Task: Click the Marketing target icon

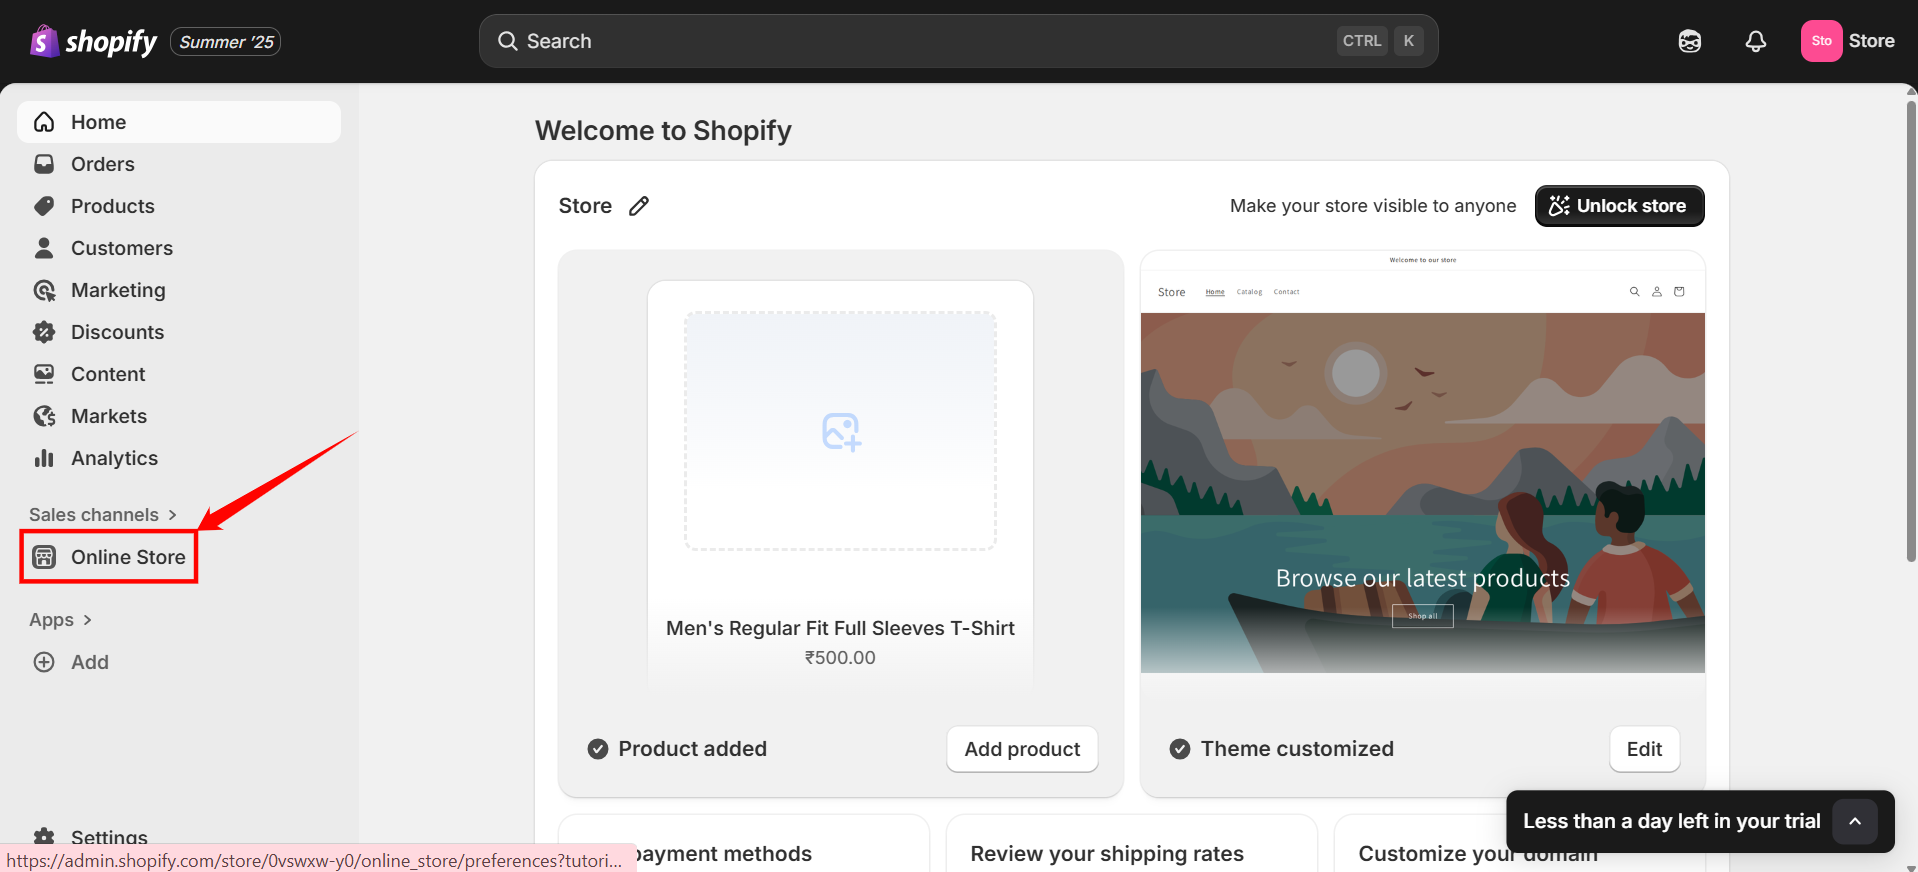Action: point(44,290)
